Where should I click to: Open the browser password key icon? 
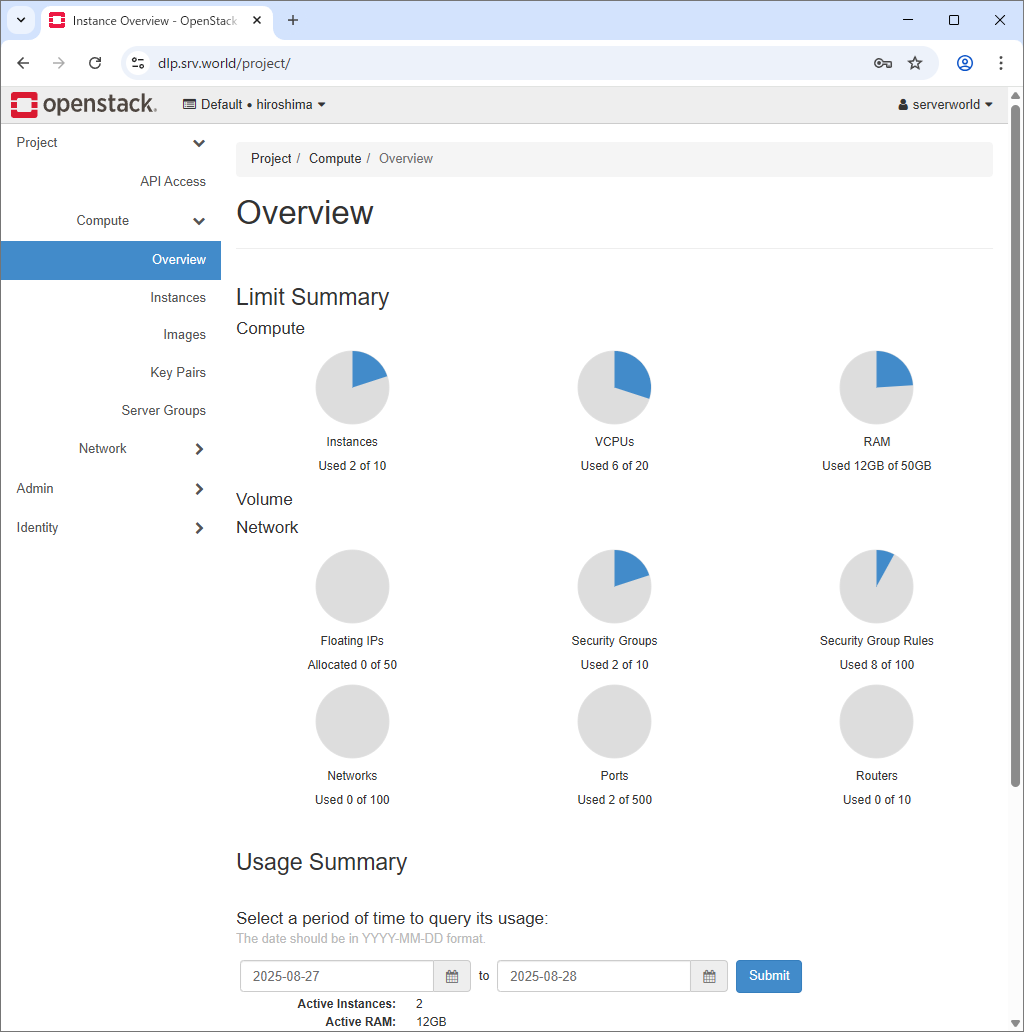click(x=882, y=63)
